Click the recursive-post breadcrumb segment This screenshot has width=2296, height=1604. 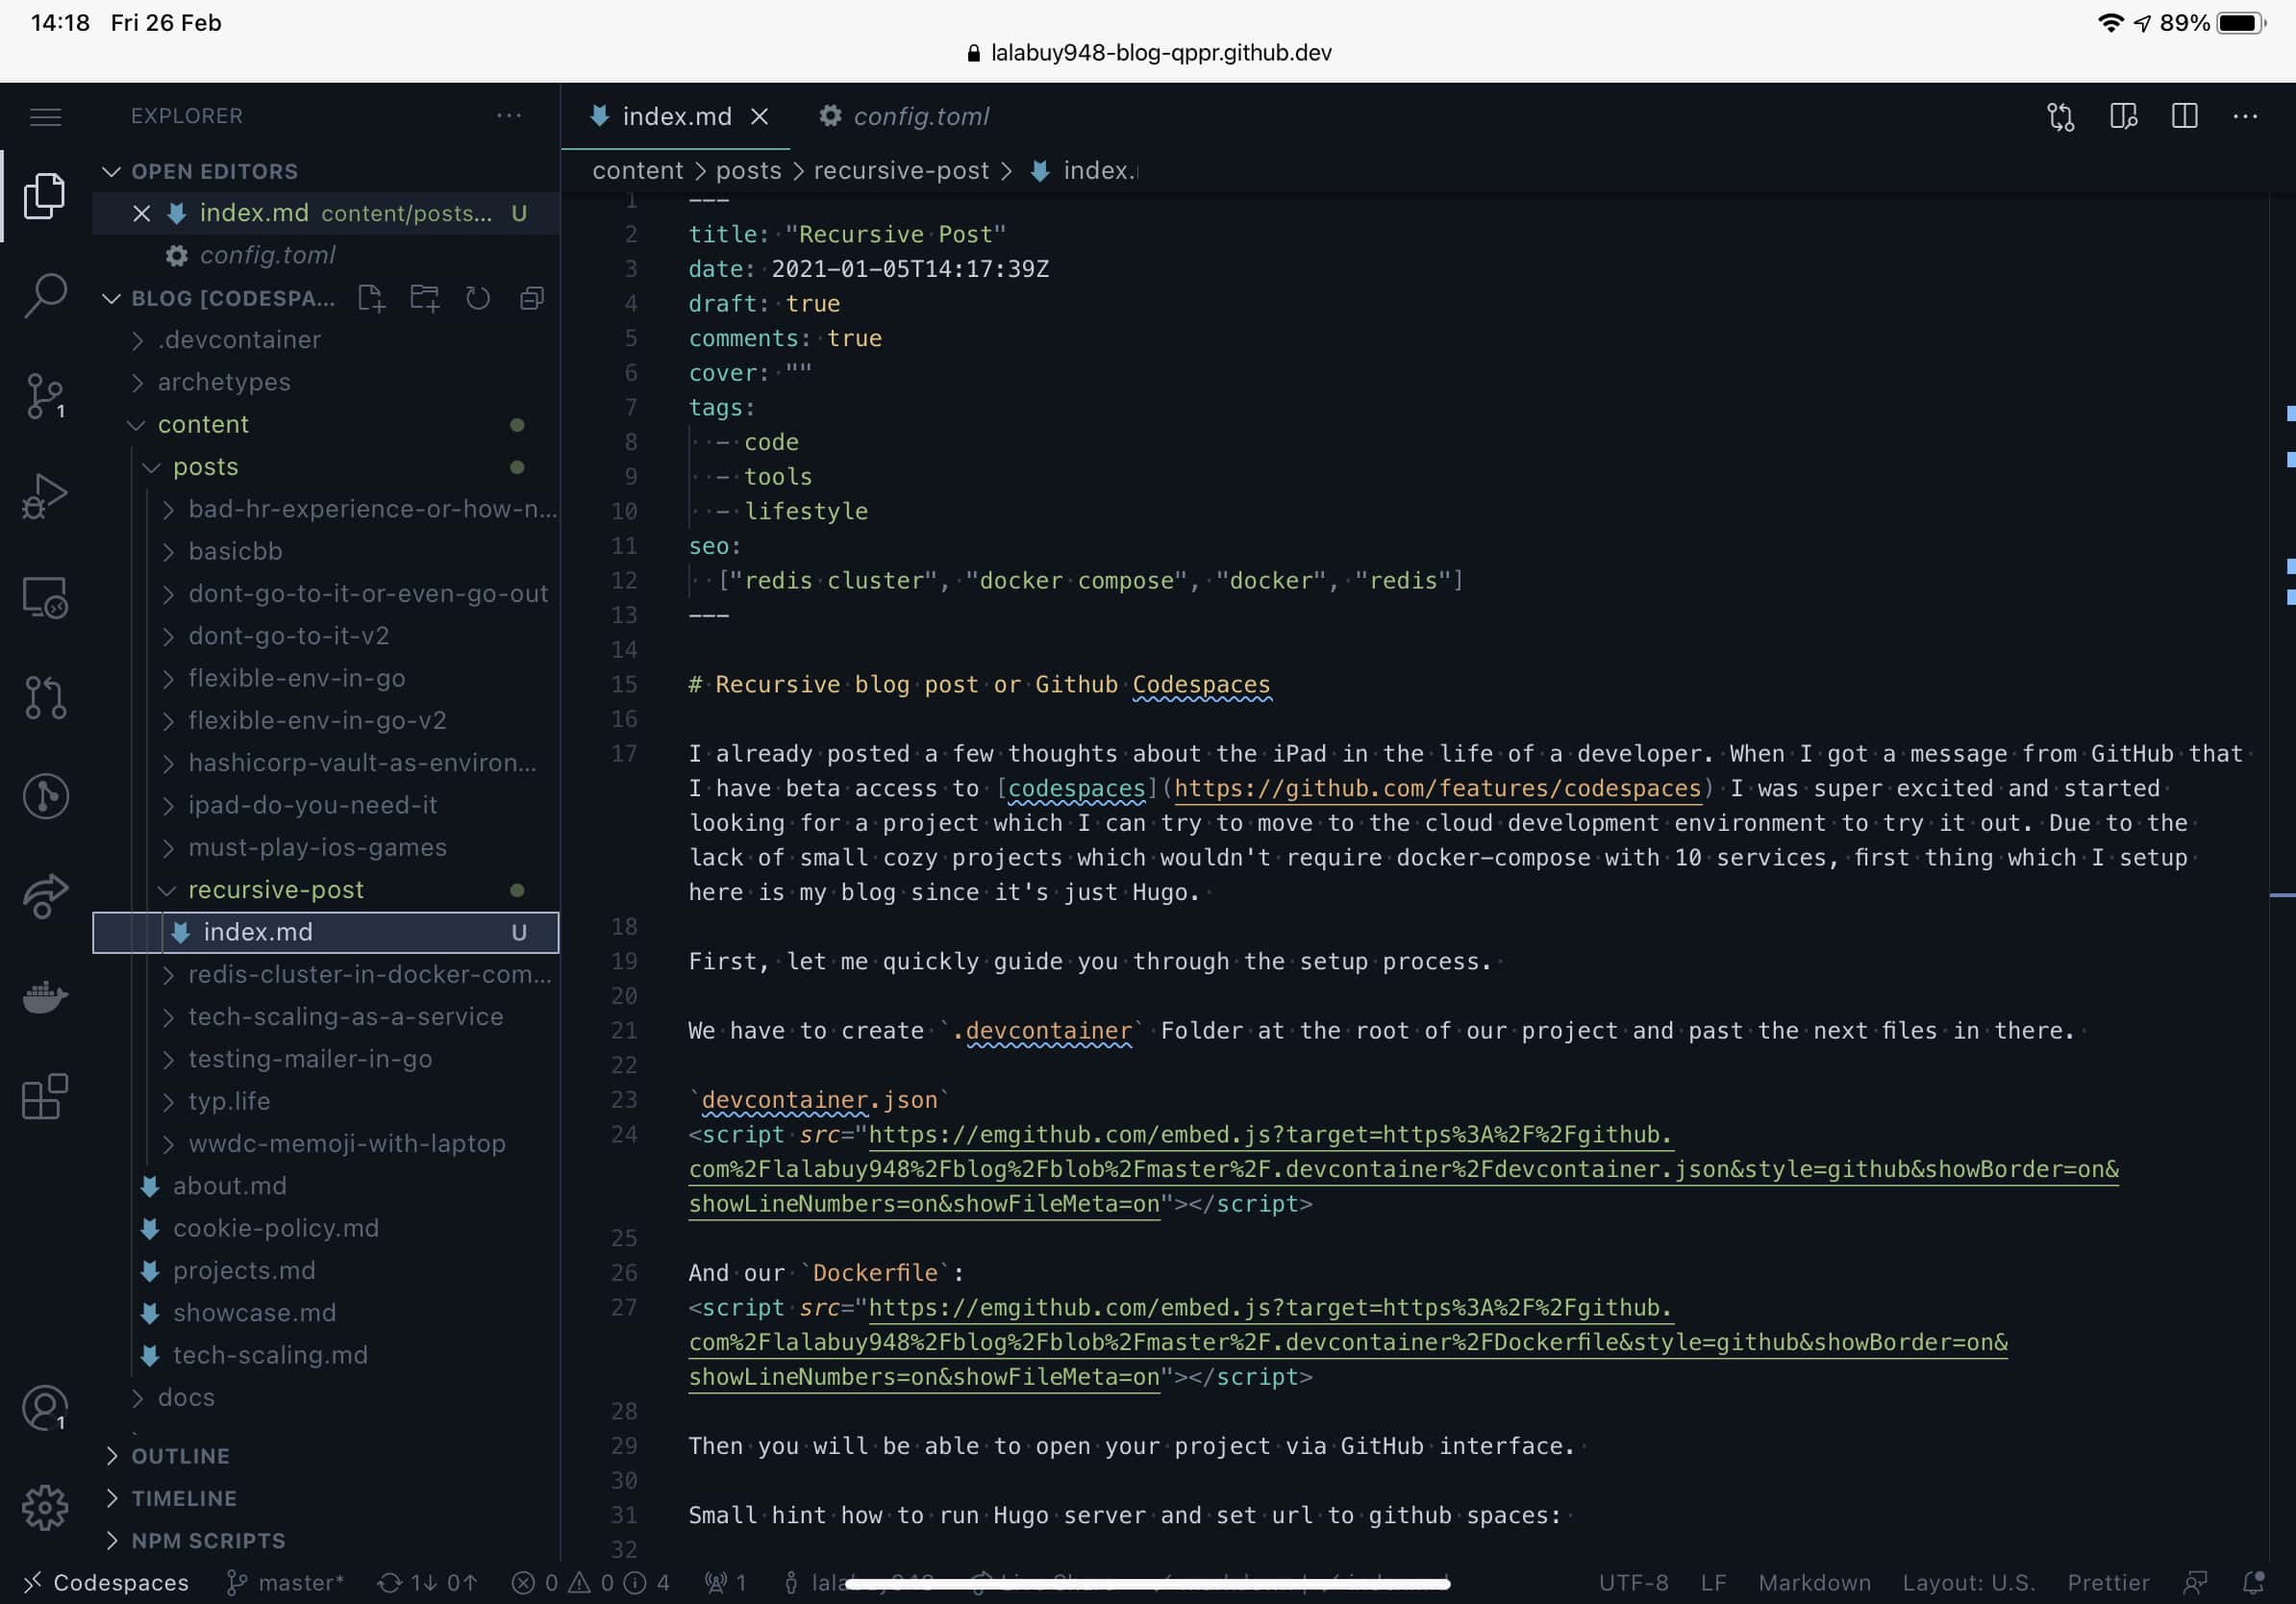[901, 171]
